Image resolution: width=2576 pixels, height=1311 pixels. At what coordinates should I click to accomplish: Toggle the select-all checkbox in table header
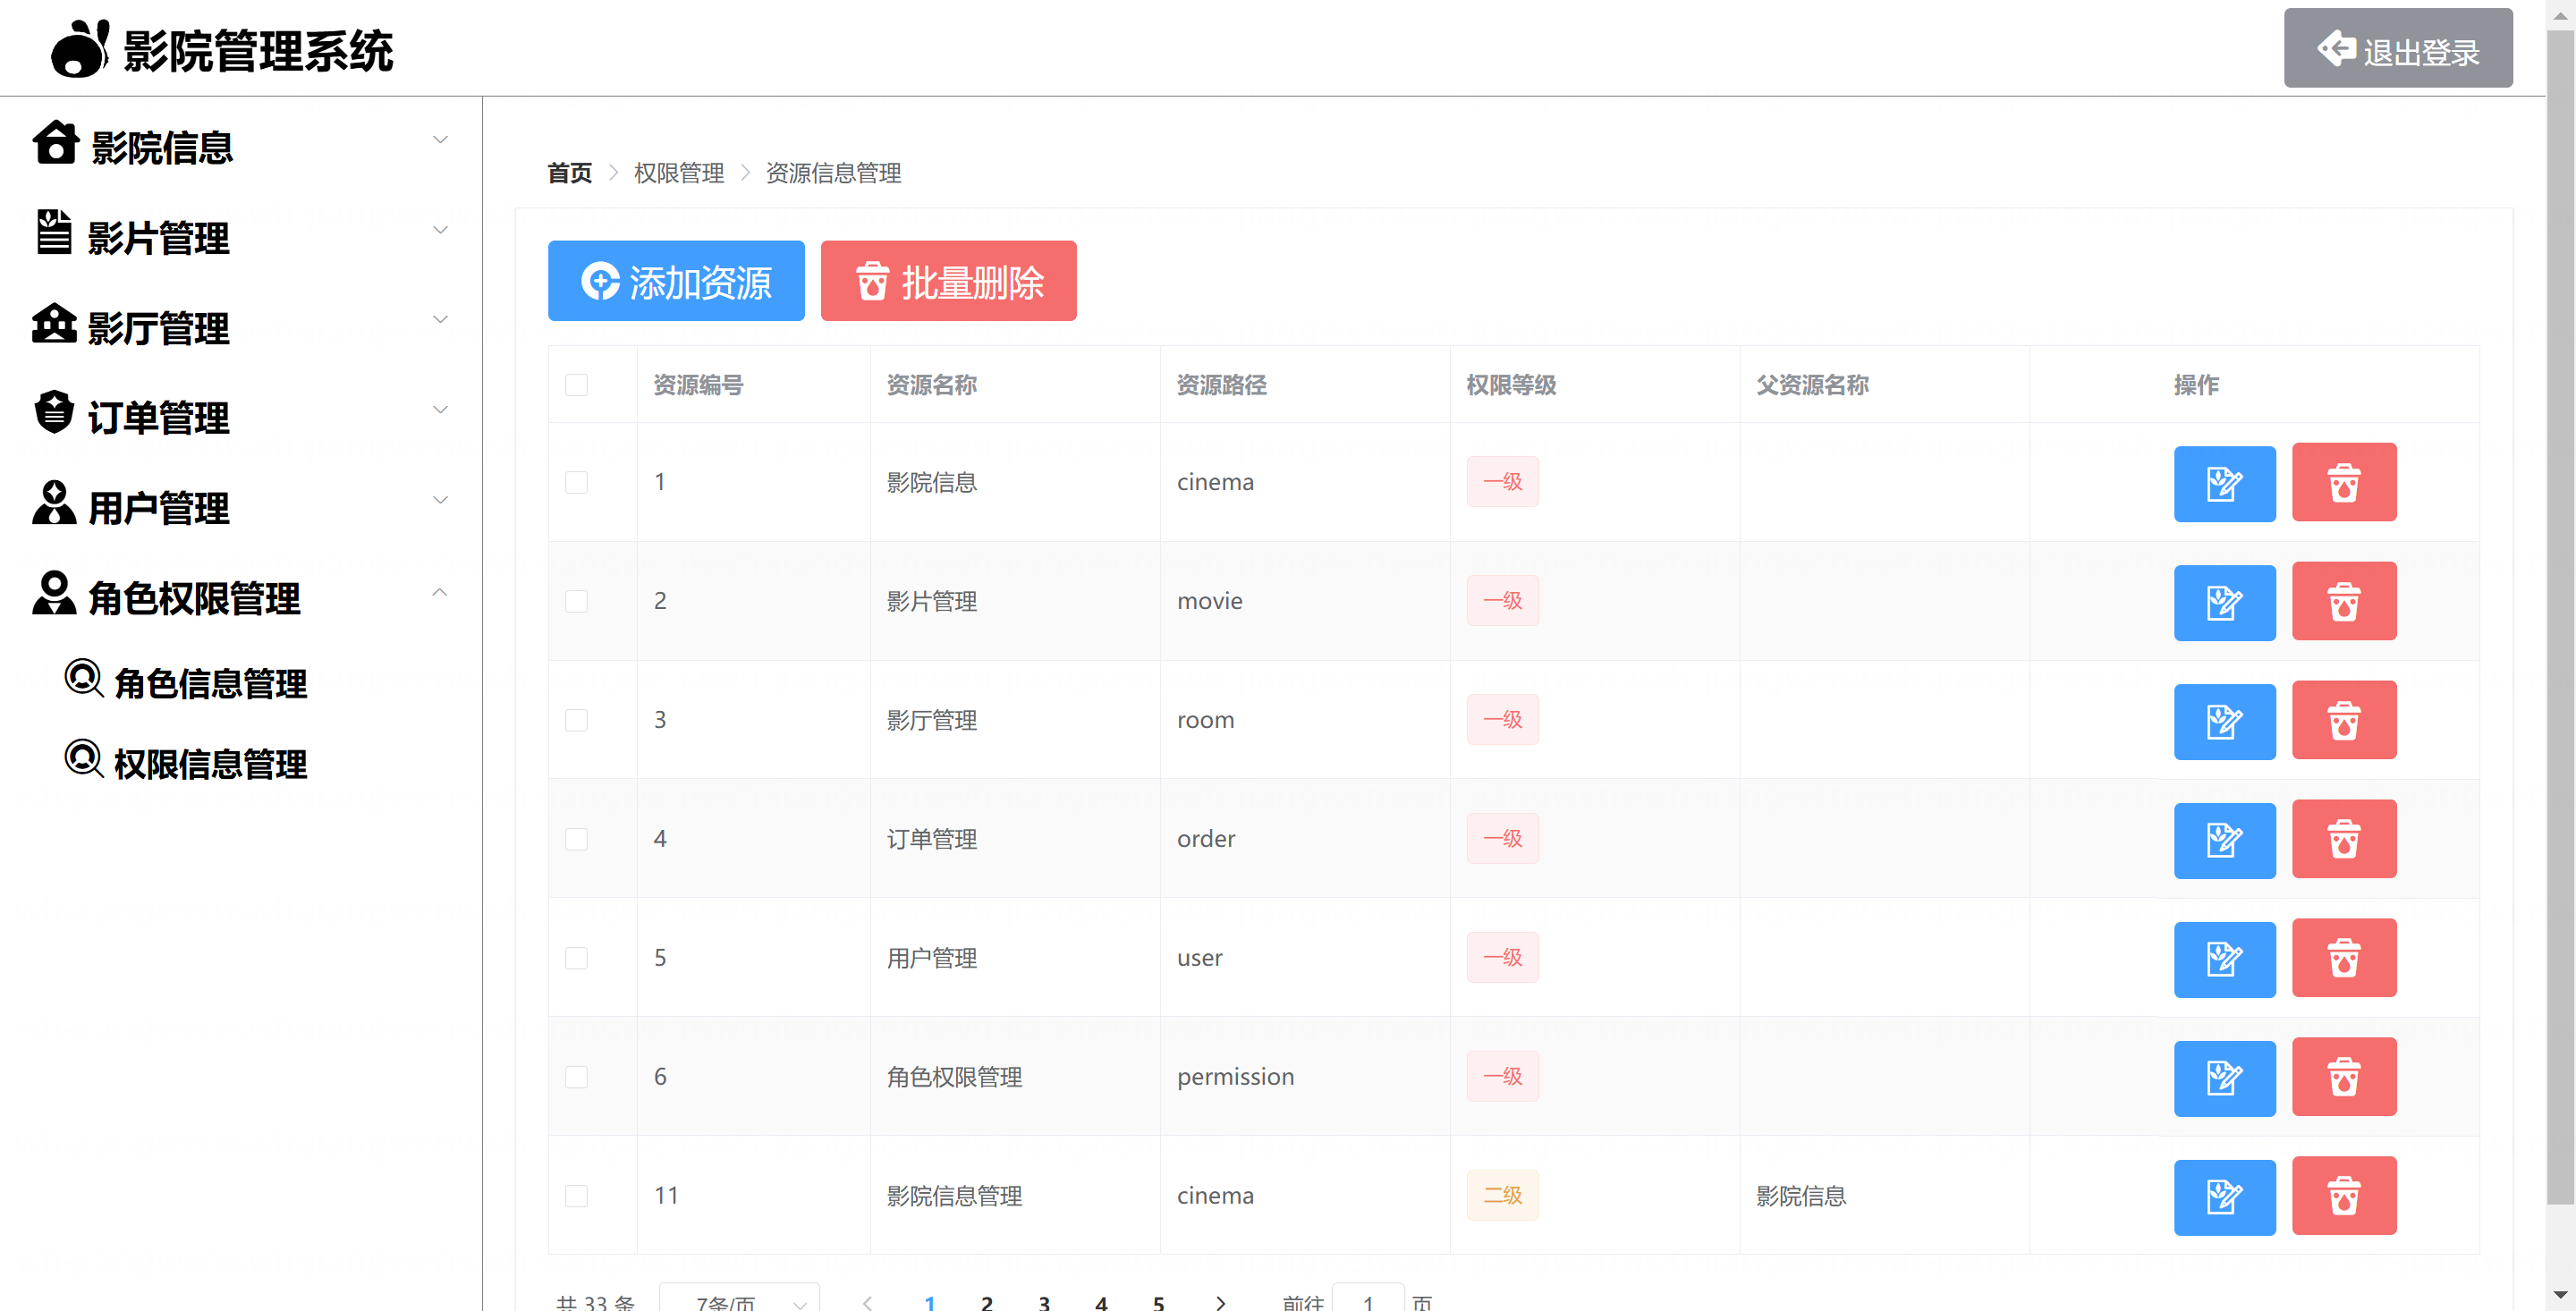576,385
